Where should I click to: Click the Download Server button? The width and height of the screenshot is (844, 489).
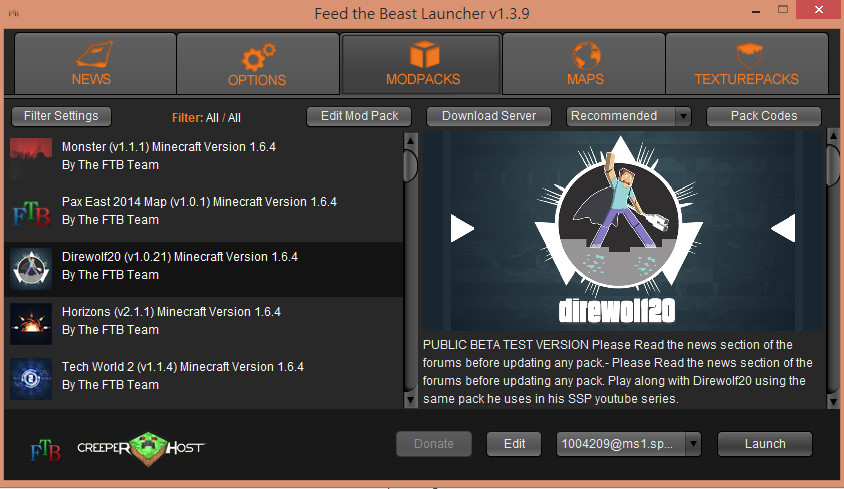(489, 116)
